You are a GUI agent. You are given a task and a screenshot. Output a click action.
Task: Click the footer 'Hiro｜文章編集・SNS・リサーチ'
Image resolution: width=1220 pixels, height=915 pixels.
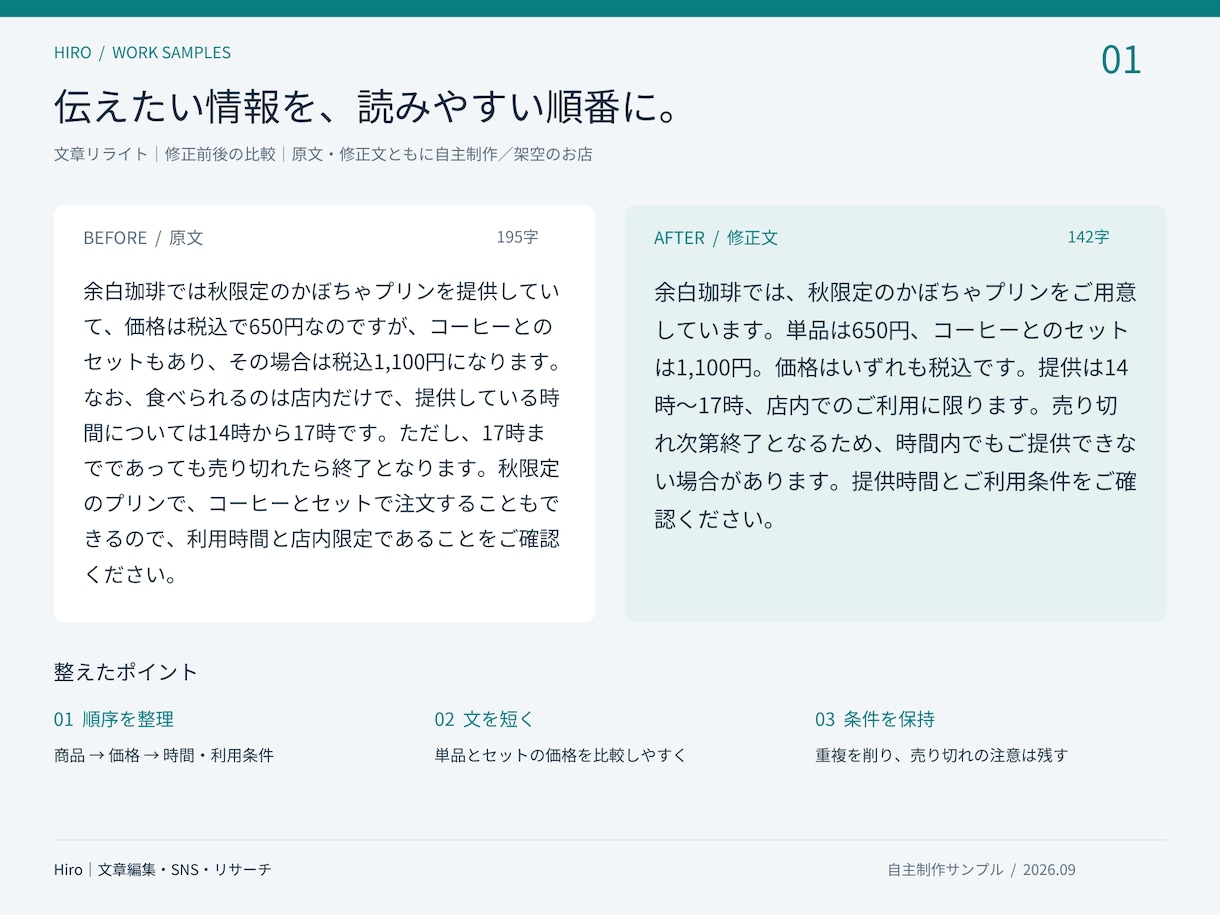pyautogui.click(x=163, y=870)
